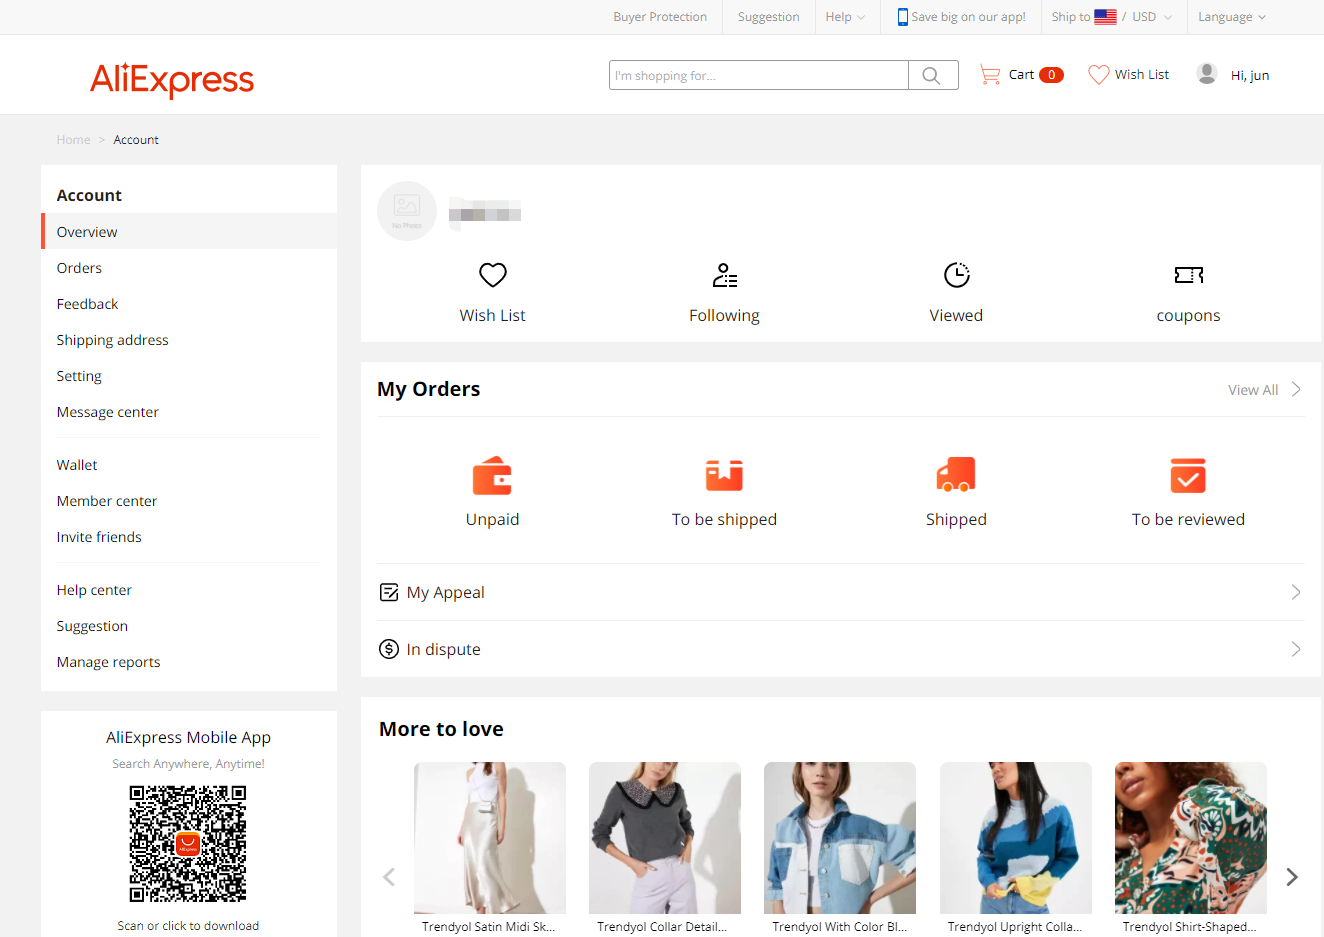This screenshot has height=937, width=1324.
Task: Open Wallet in account sidebar
Action: pyautogui.click(x=77, y=465)
